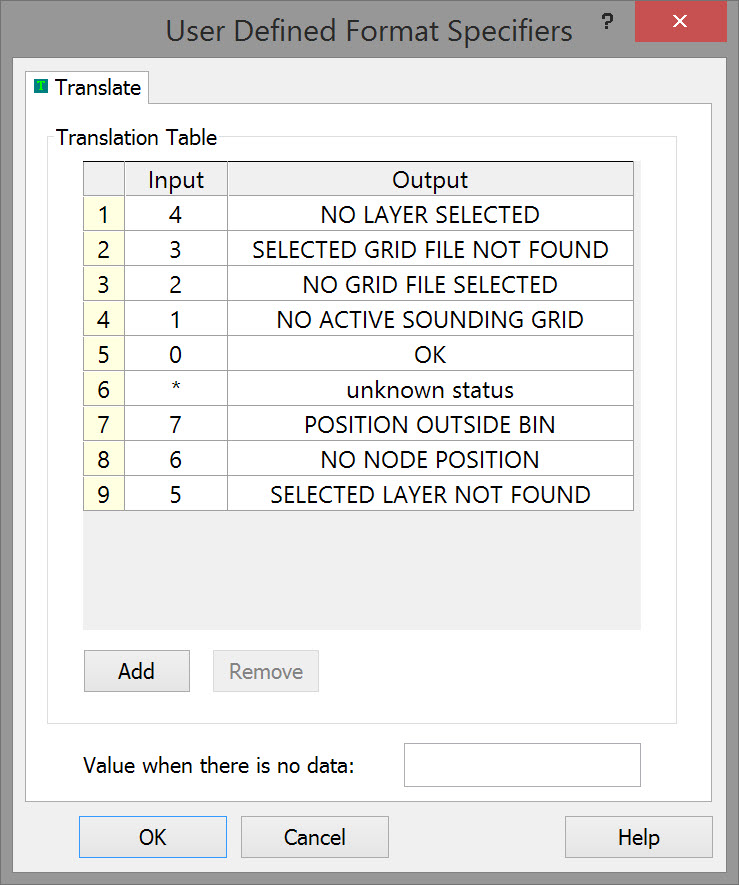
Task: Close the User Defined Format Specifiers dialog
Action: (679, 22)
